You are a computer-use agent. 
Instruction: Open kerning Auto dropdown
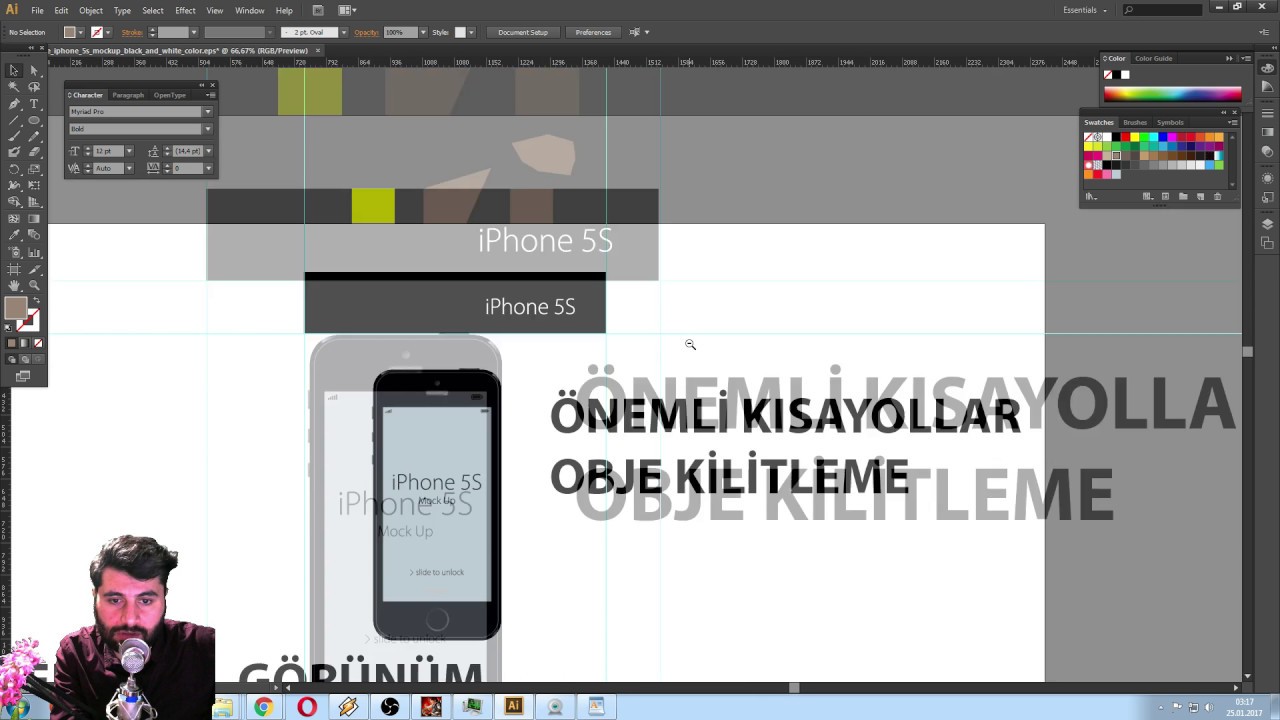(129, 168)
